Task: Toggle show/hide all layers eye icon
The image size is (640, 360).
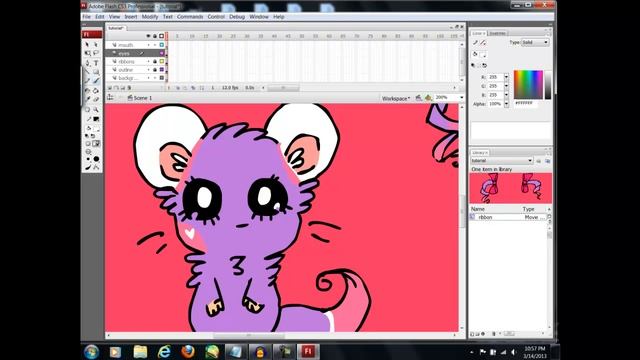Action: [x=149, y=36]
